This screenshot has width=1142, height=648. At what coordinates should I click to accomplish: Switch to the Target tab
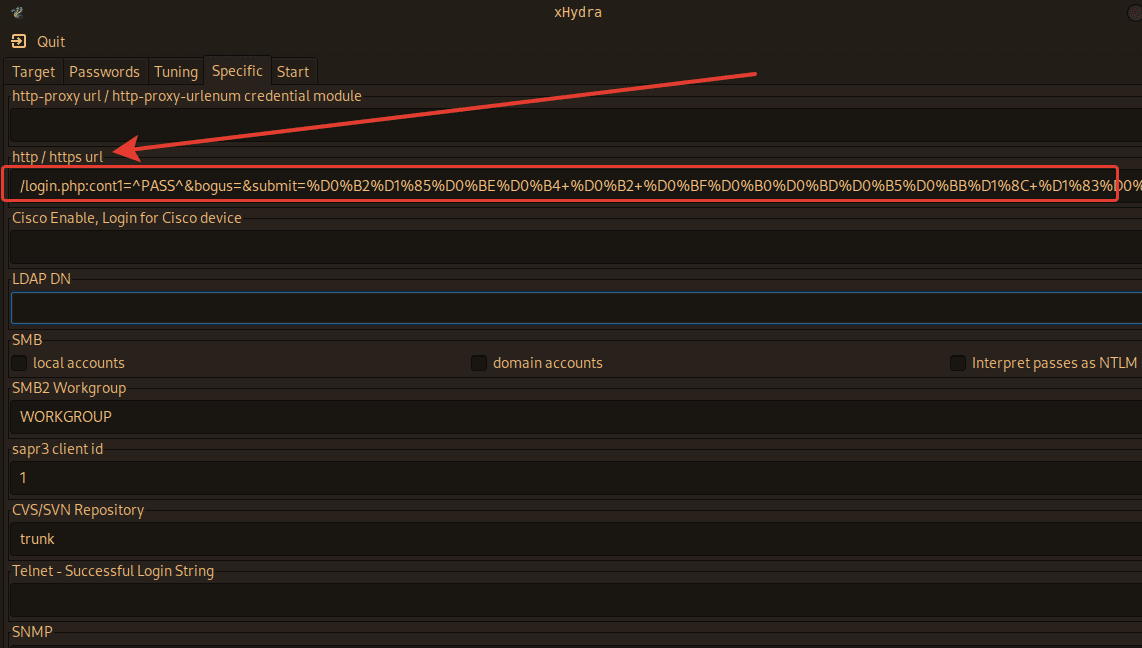click(x=33, y=72)
